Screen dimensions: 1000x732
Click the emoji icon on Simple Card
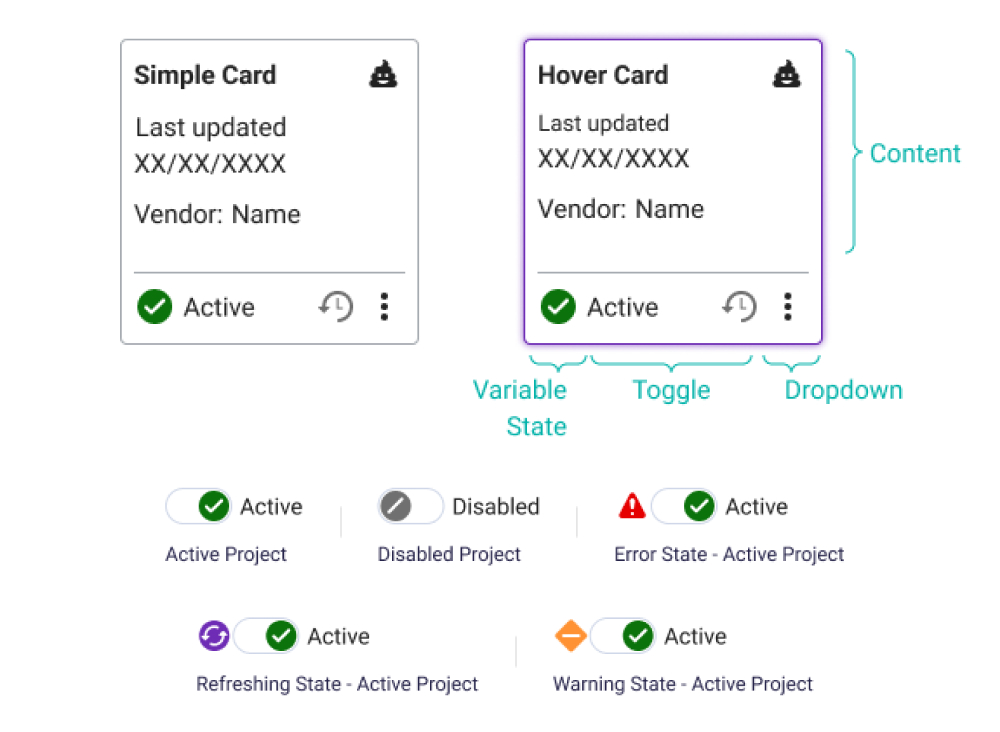pyautogui.click(x=383, y=75)
